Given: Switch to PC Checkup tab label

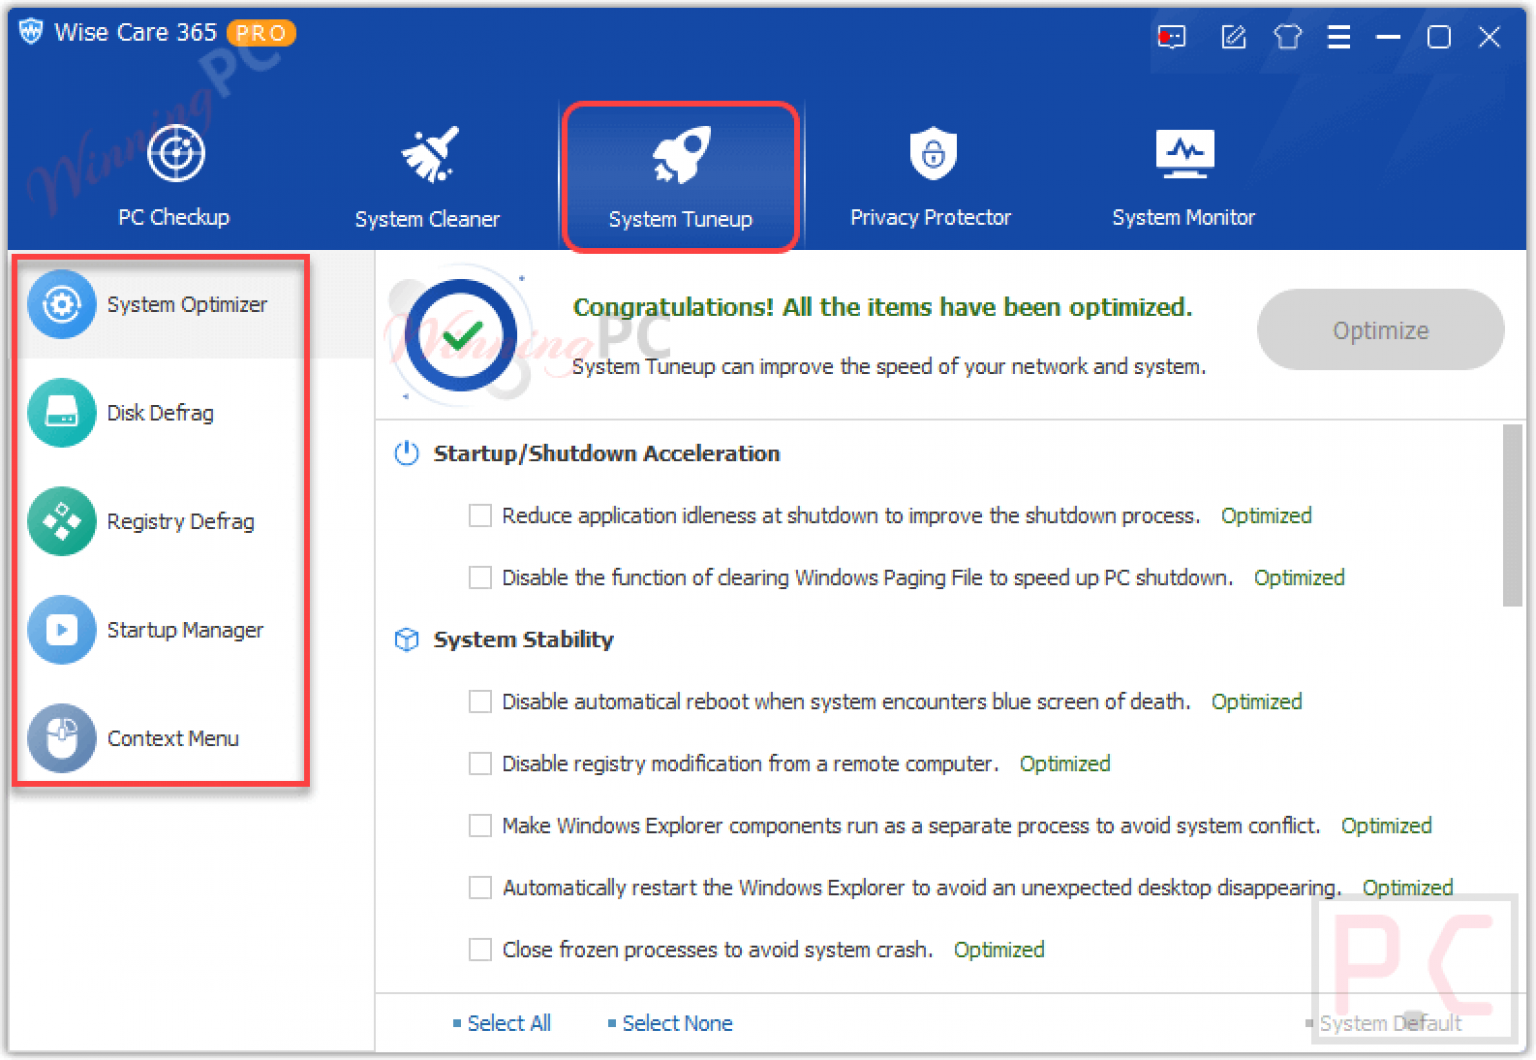Looking at the screenshot, I should tap(174, 217).
